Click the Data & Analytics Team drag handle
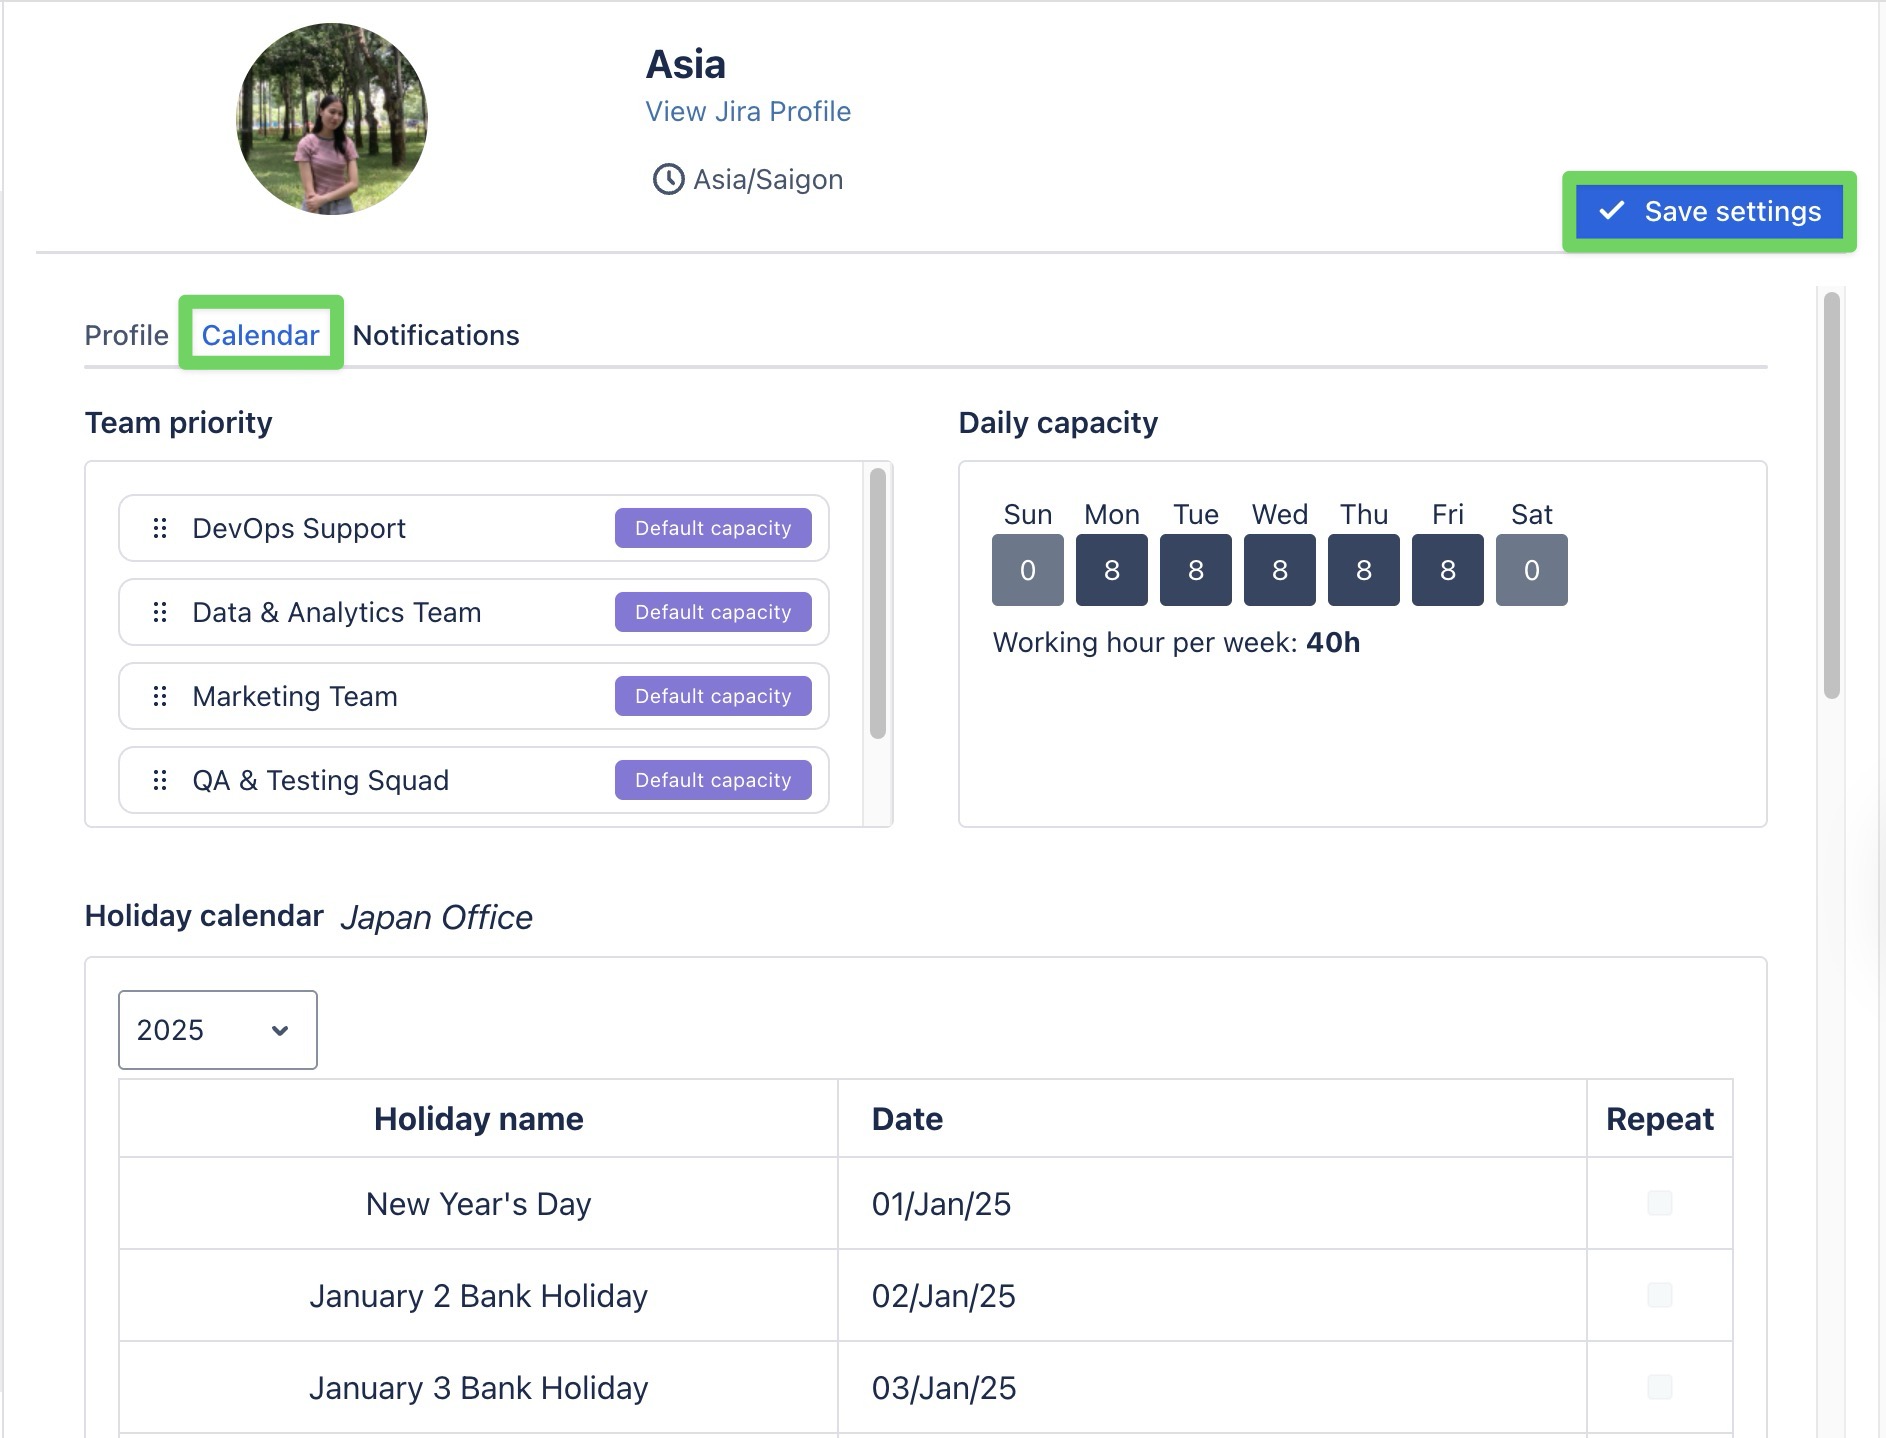1886x1438 pixels. pyautogui.click(x=159, y=612)
